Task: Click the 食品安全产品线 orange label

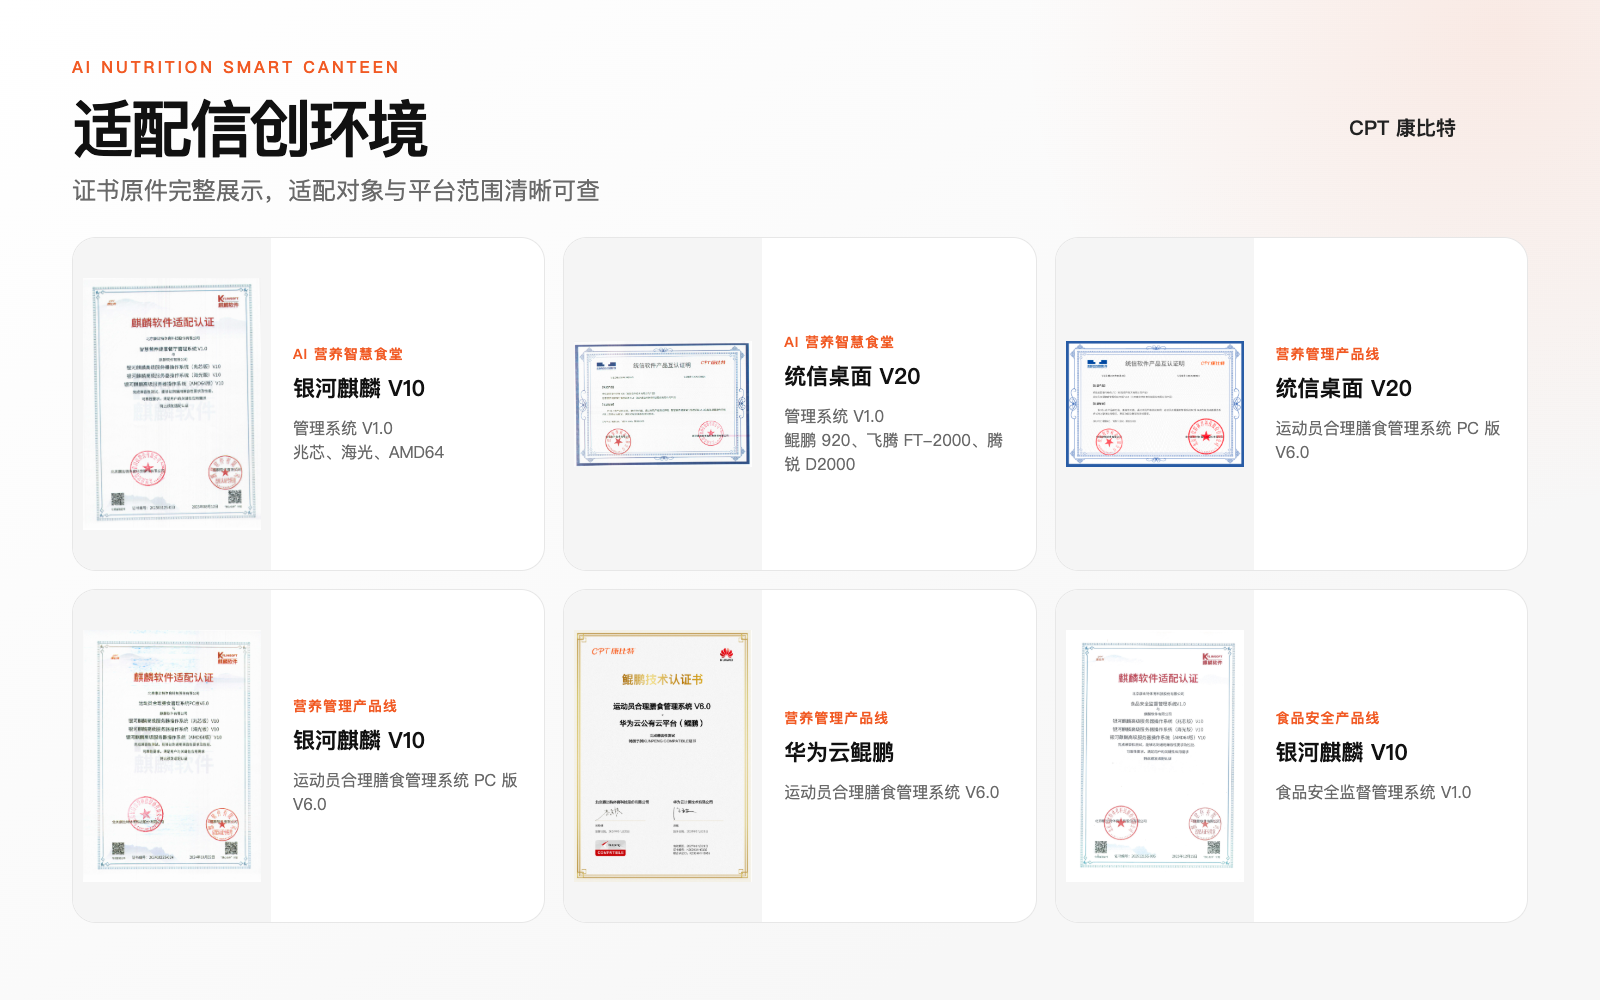Action: (x=1327, y=718)
